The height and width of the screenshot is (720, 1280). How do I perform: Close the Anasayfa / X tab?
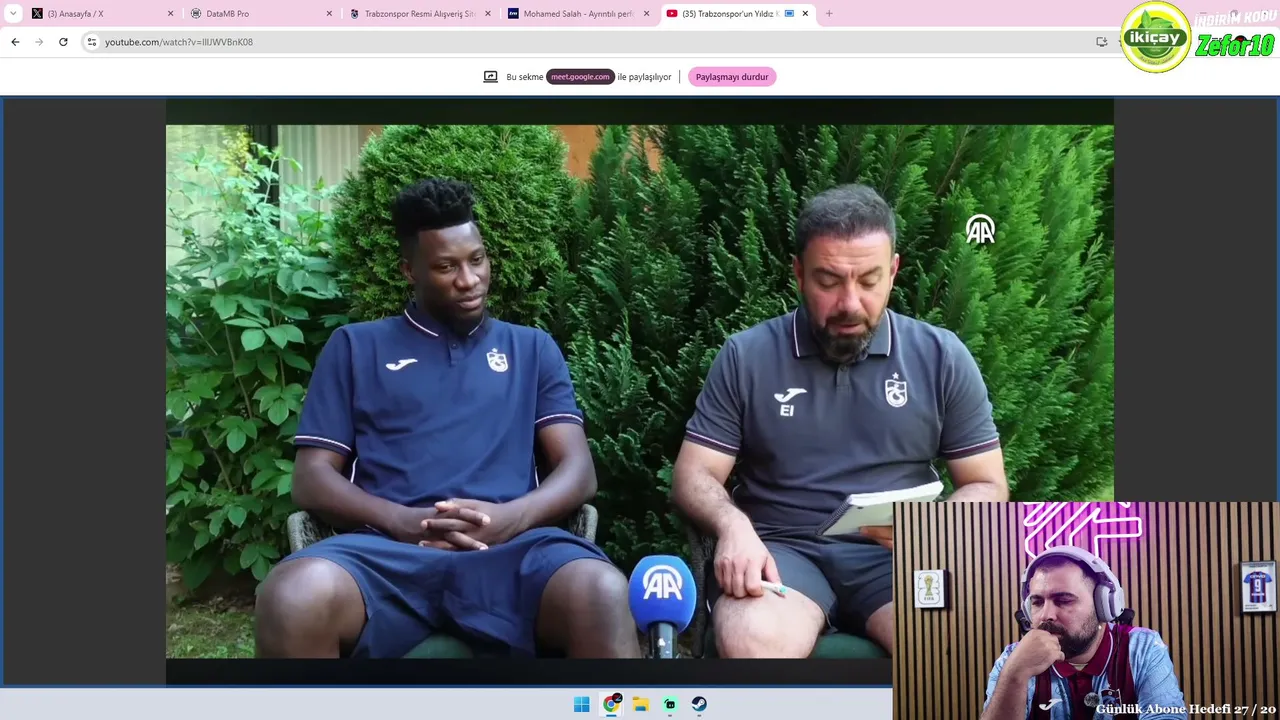[170, 14]
